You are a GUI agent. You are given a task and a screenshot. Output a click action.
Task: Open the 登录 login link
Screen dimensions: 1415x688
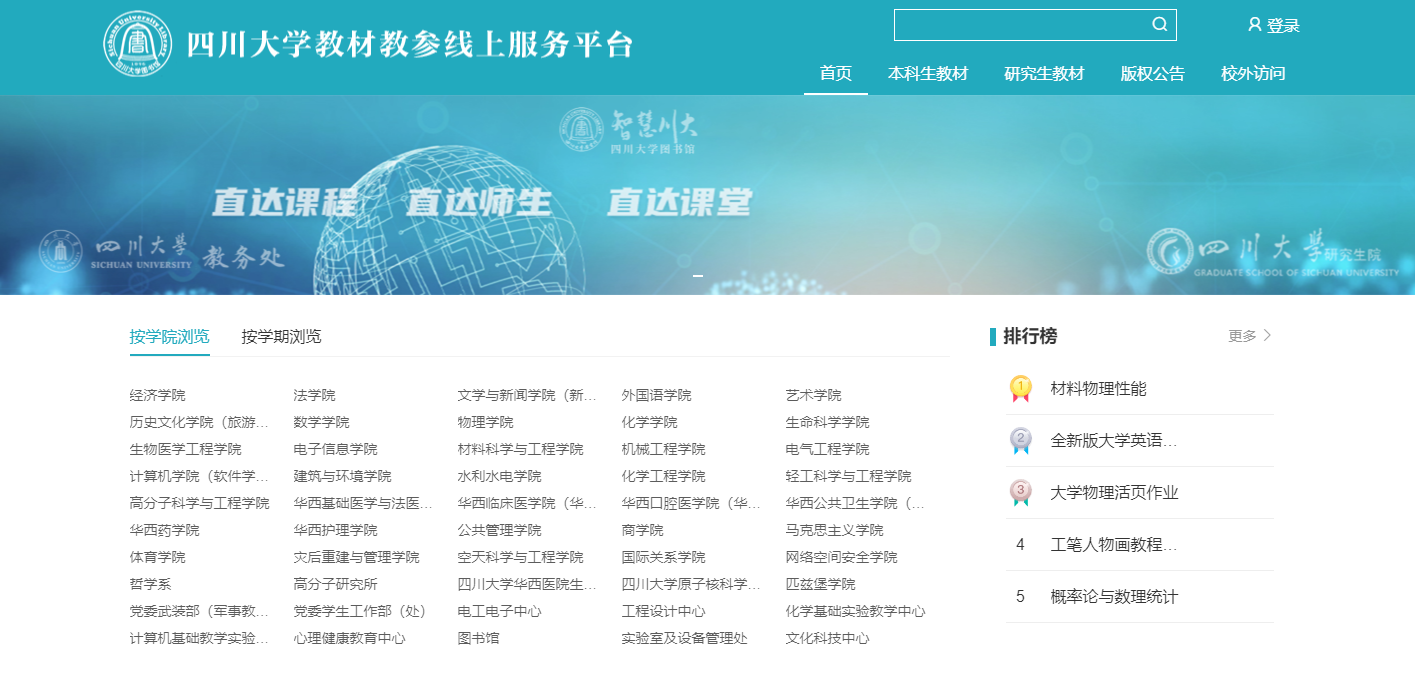(x=1283, y=26)
